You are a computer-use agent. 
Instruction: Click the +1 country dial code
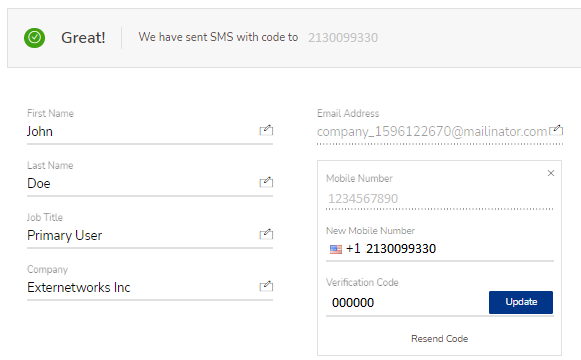[x=353, y=249]
